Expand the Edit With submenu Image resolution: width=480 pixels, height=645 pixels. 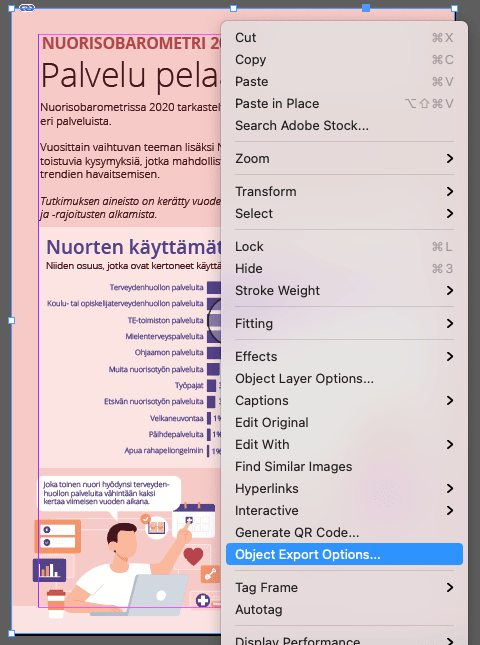tap(344, 444)
